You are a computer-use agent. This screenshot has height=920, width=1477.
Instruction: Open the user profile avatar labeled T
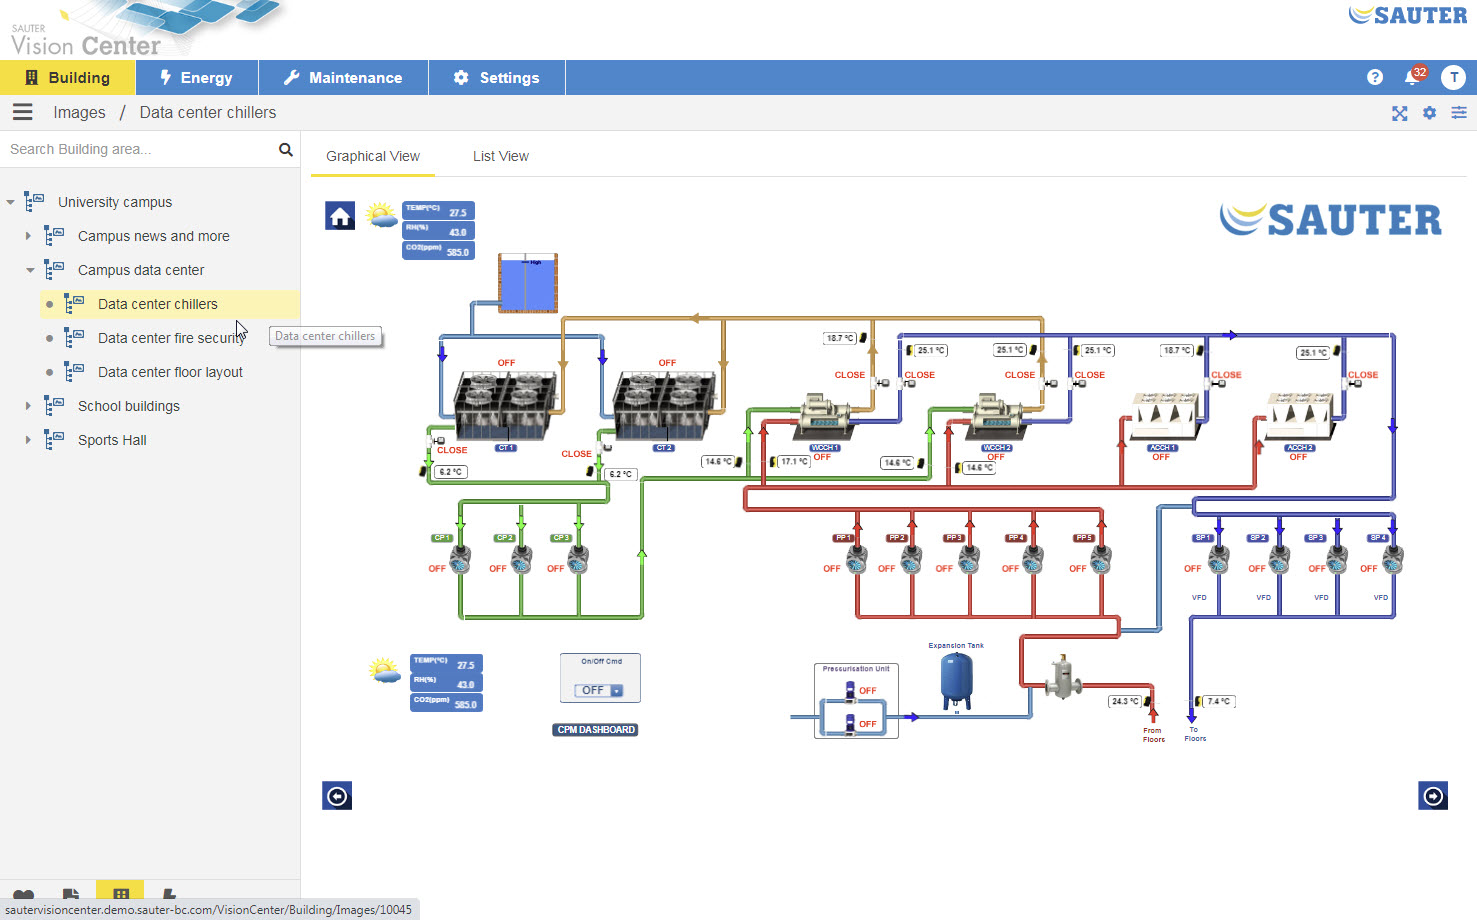point(1454,77)
